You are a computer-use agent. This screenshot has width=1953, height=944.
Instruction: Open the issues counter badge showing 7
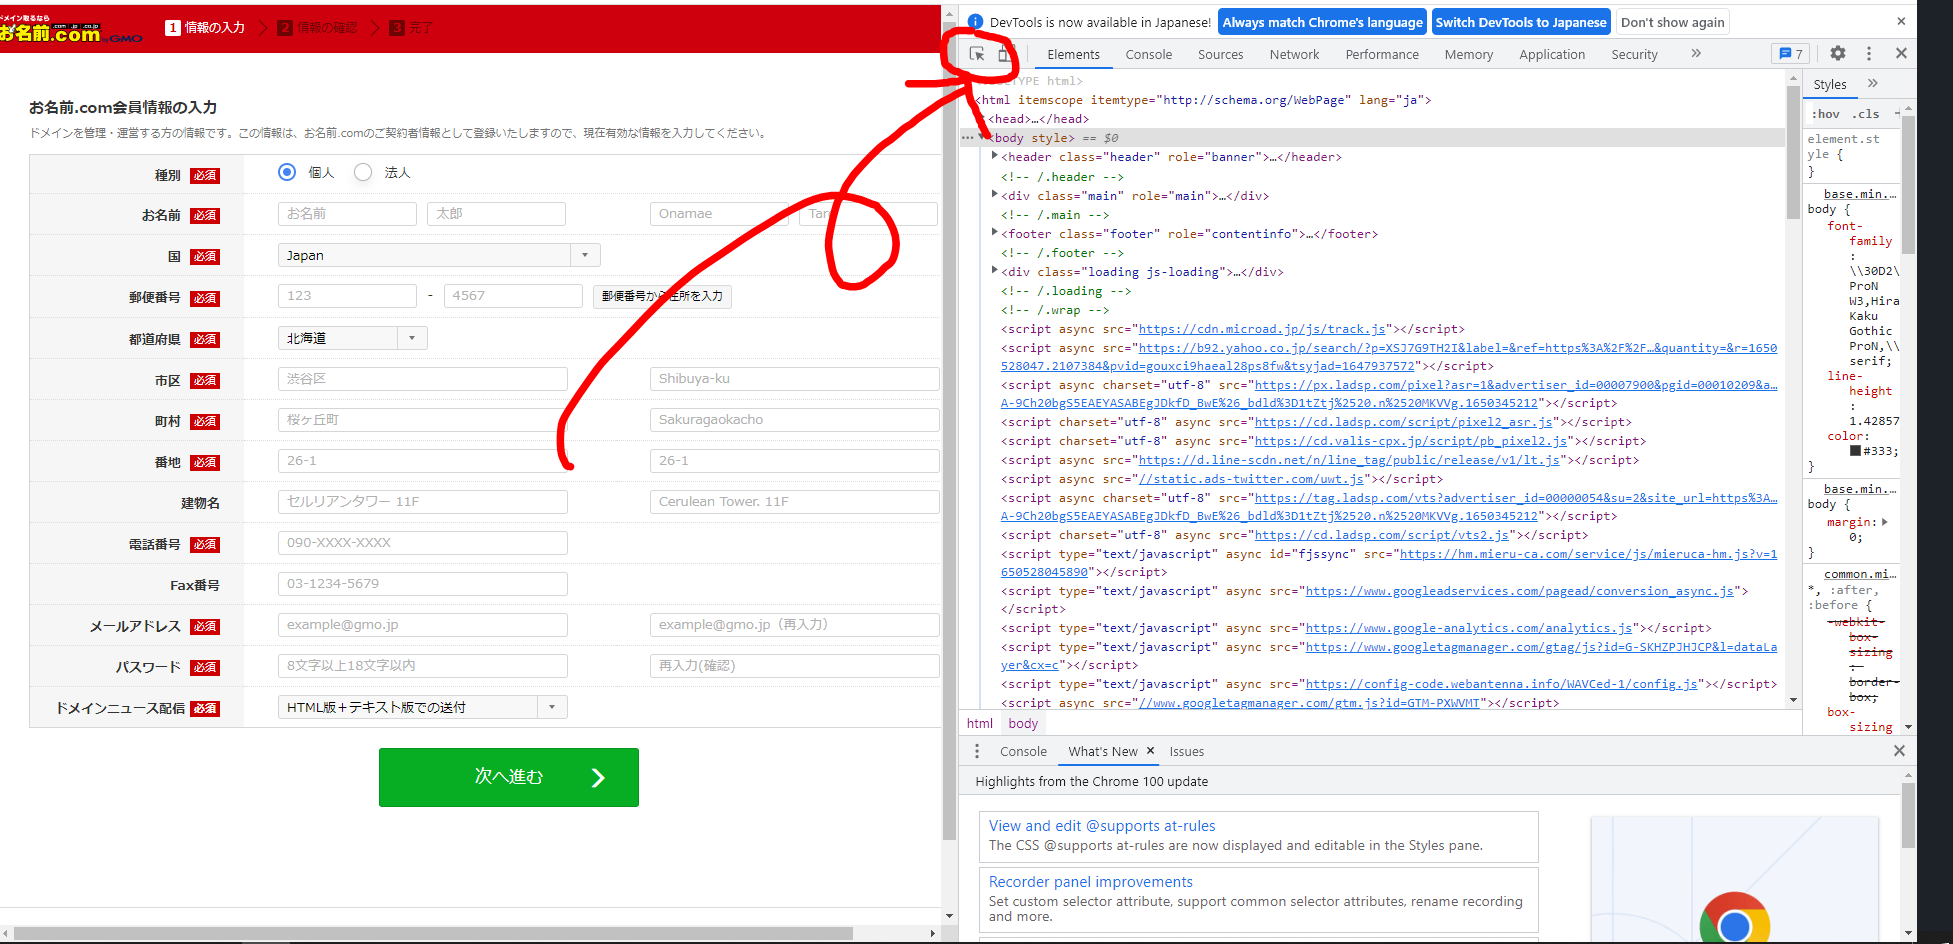click(1790, 54)
